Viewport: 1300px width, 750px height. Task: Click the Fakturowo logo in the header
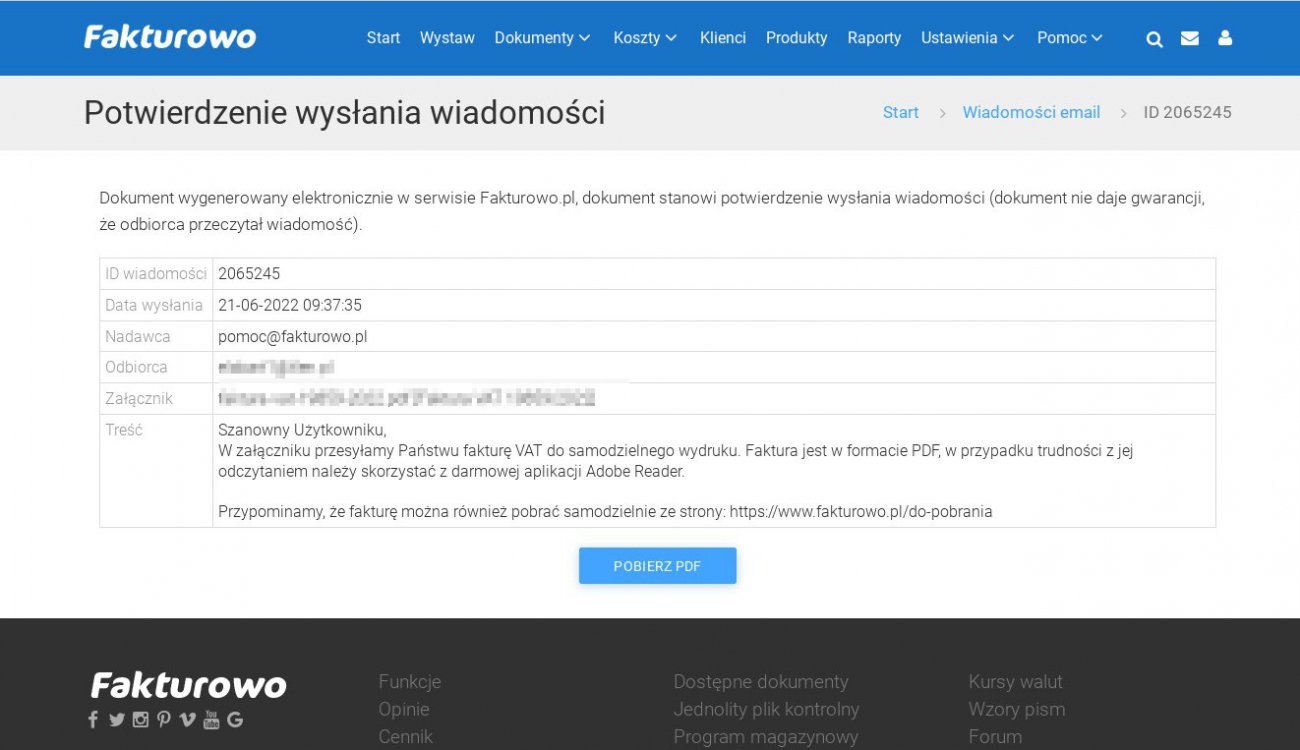click(x=170, y=38)
